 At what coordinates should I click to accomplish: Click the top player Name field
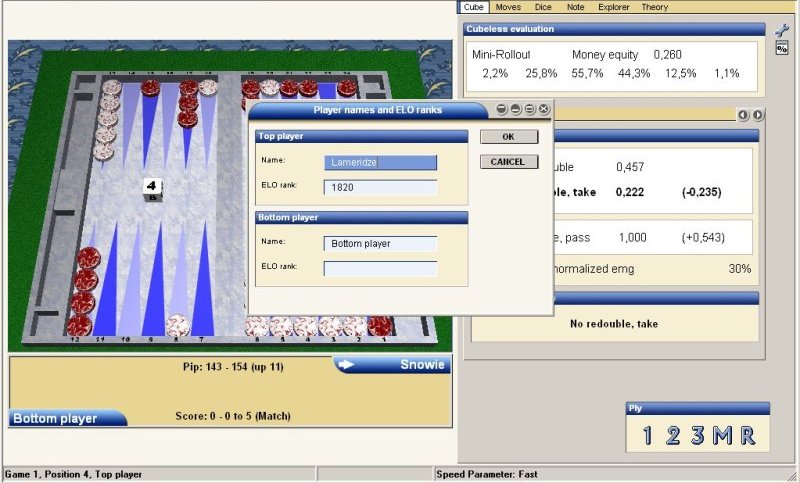(380, 162)
